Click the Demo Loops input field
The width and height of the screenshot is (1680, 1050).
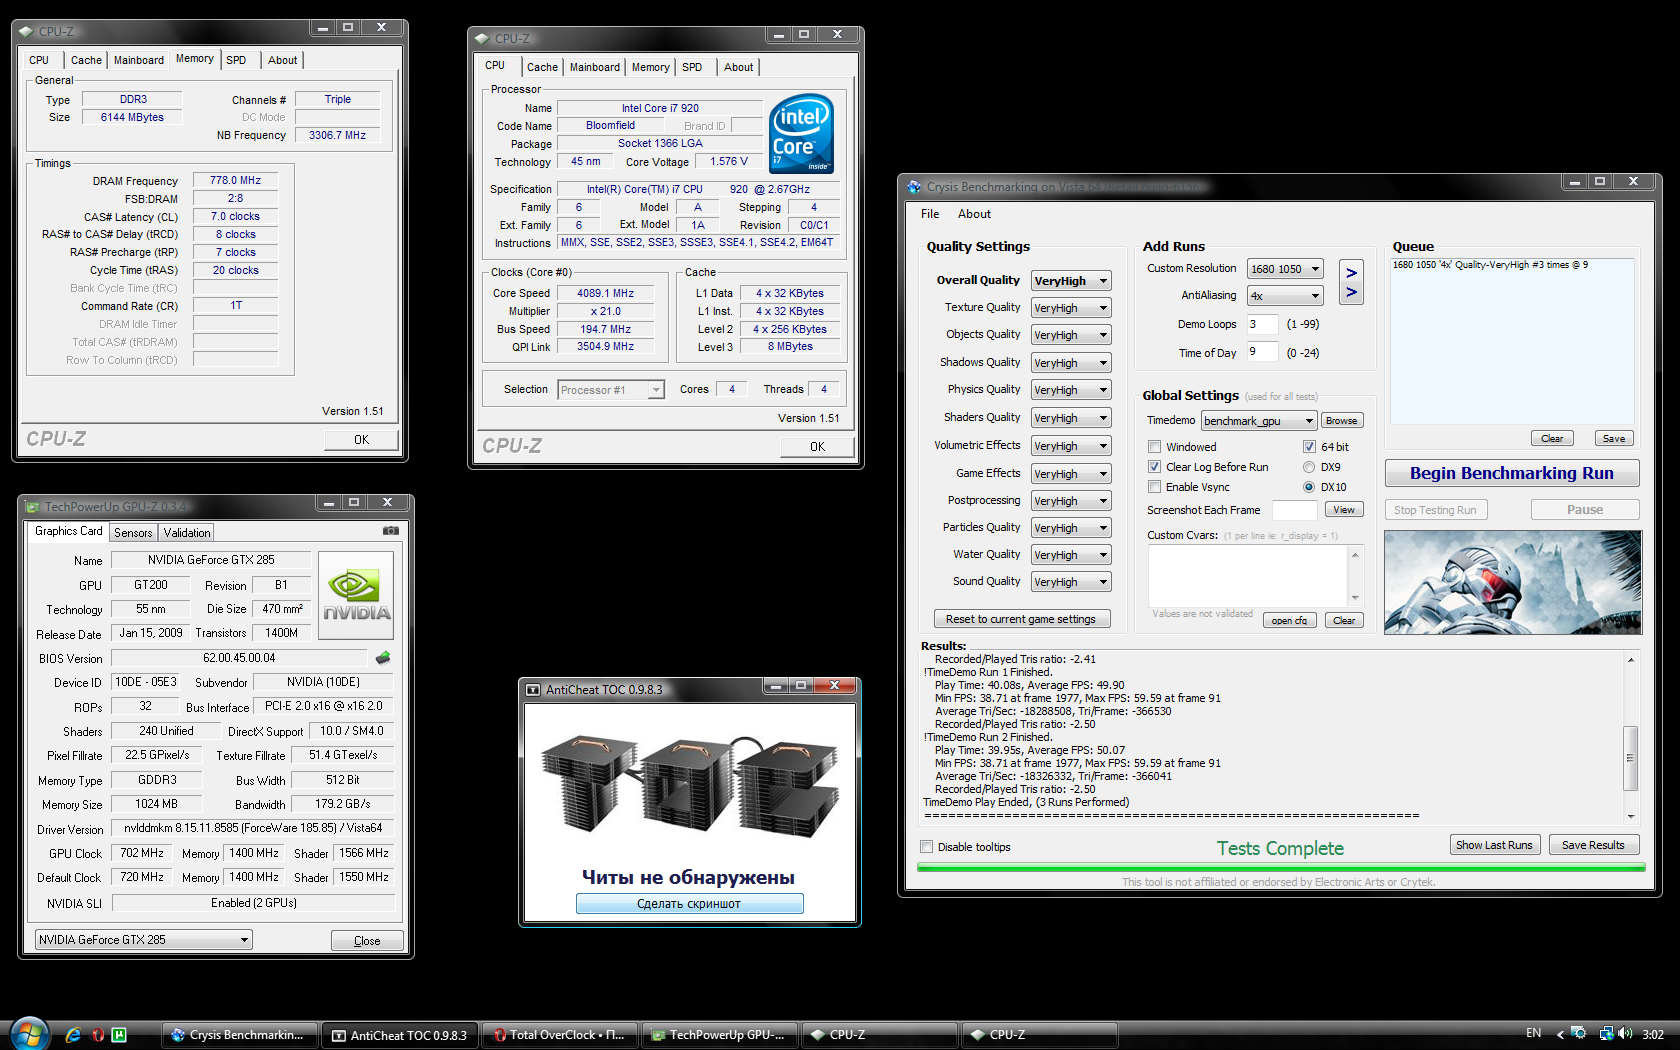pos(1262,324)
